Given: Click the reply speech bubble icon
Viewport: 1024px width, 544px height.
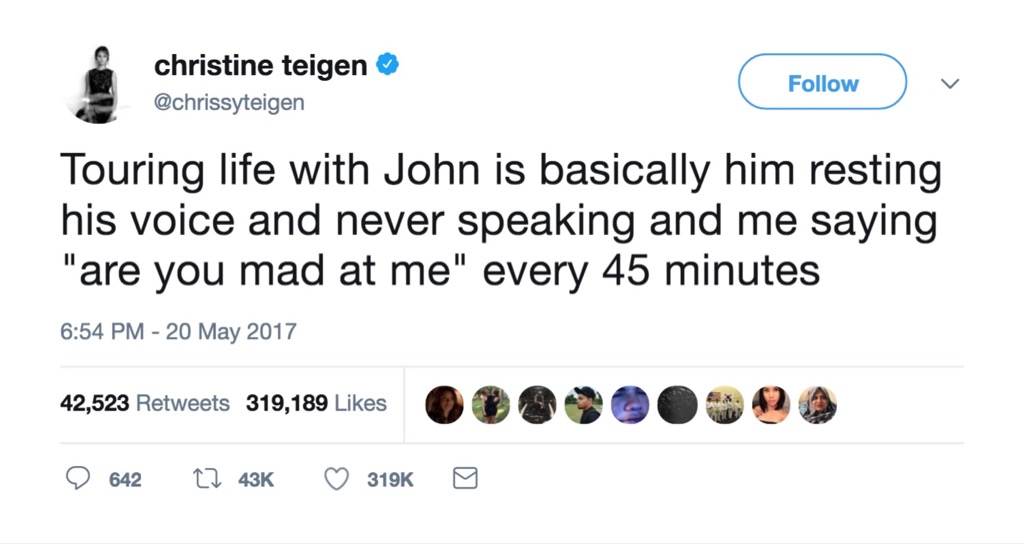Looking at the screenshot, I should pos(78,480).
